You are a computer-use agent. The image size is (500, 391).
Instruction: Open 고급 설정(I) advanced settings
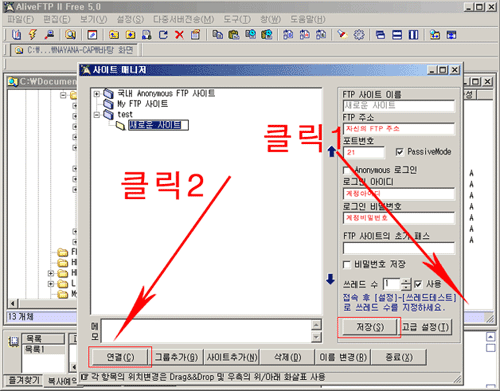pyautogui.click(x=425, y=327)
